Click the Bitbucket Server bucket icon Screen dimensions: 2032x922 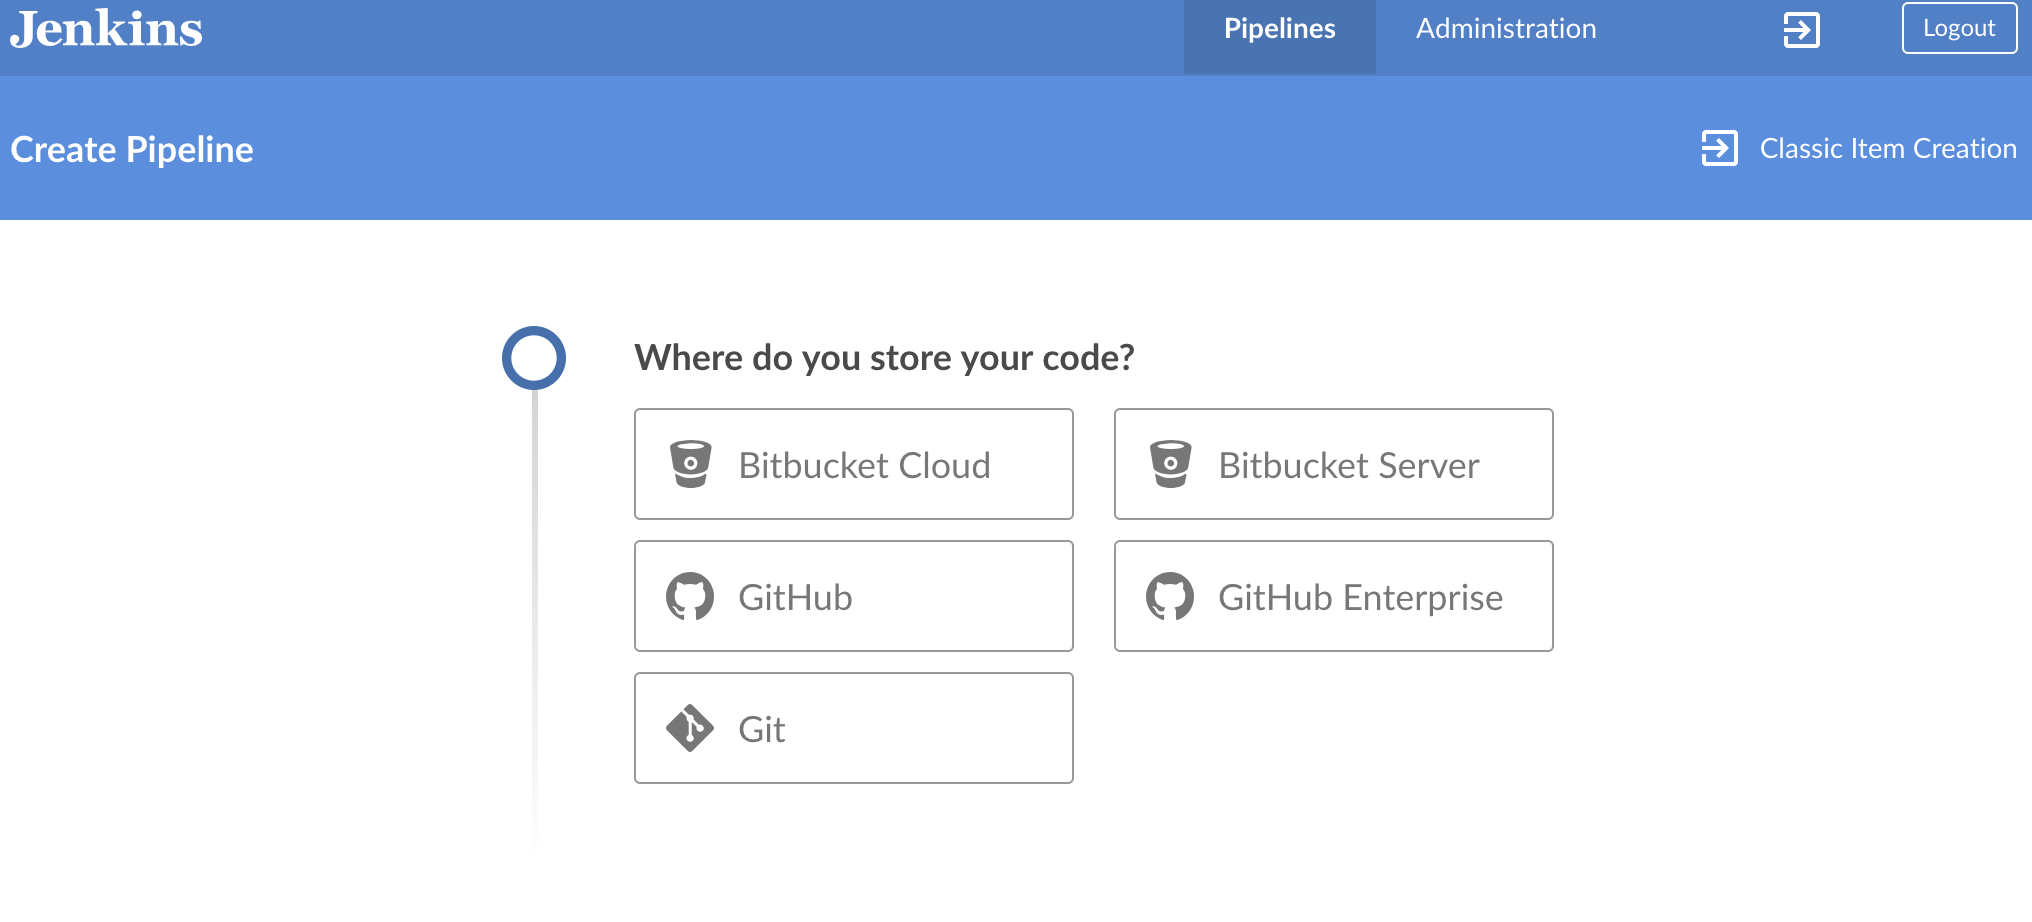tap(1170, 464)
